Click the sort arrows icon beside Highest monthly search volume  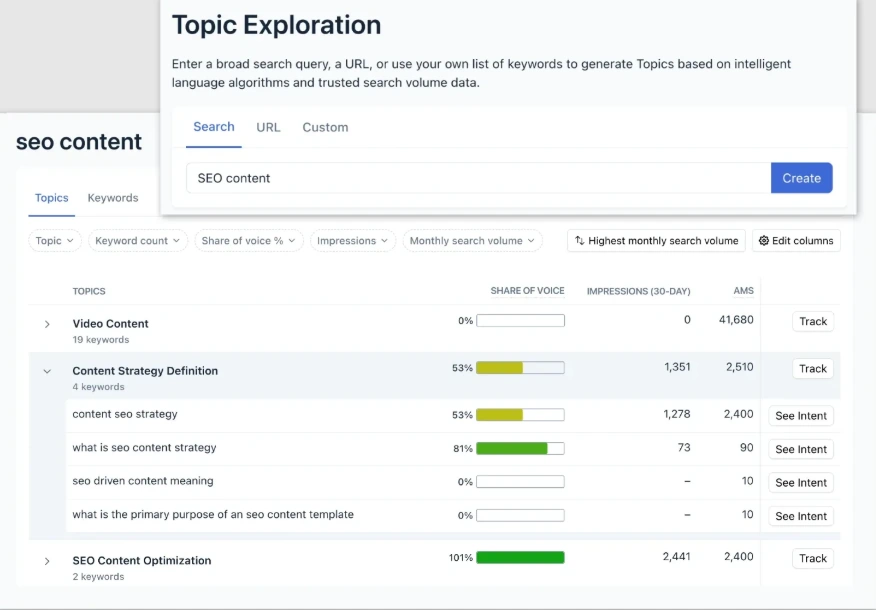[580, 241]
